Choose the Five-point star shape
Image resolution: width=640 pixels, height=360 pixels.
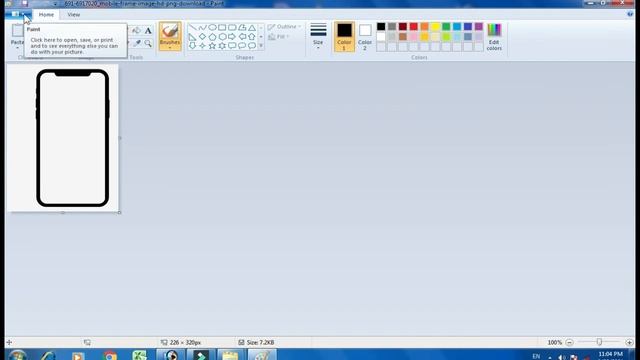[x=212, y=46]
